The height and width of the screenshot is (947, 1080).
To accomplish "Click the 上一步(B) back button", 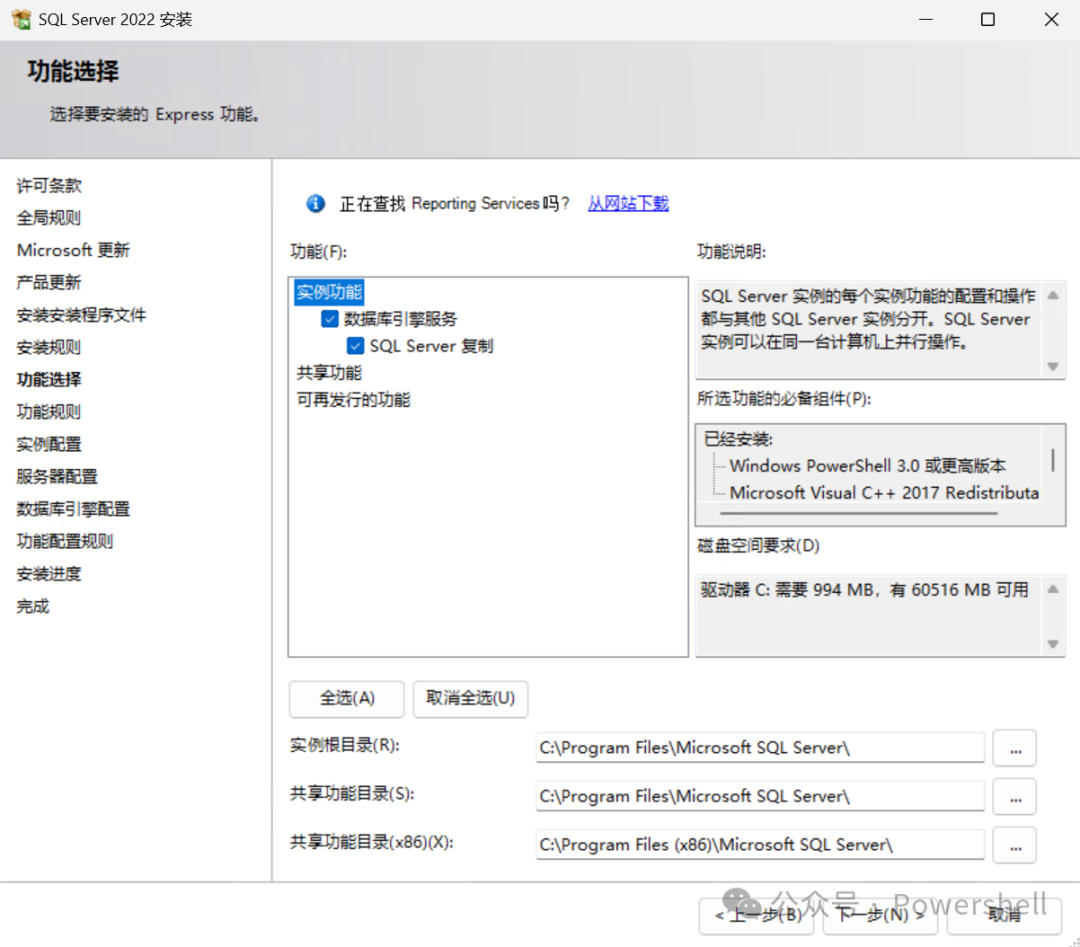I will click(x=756, y=915).
